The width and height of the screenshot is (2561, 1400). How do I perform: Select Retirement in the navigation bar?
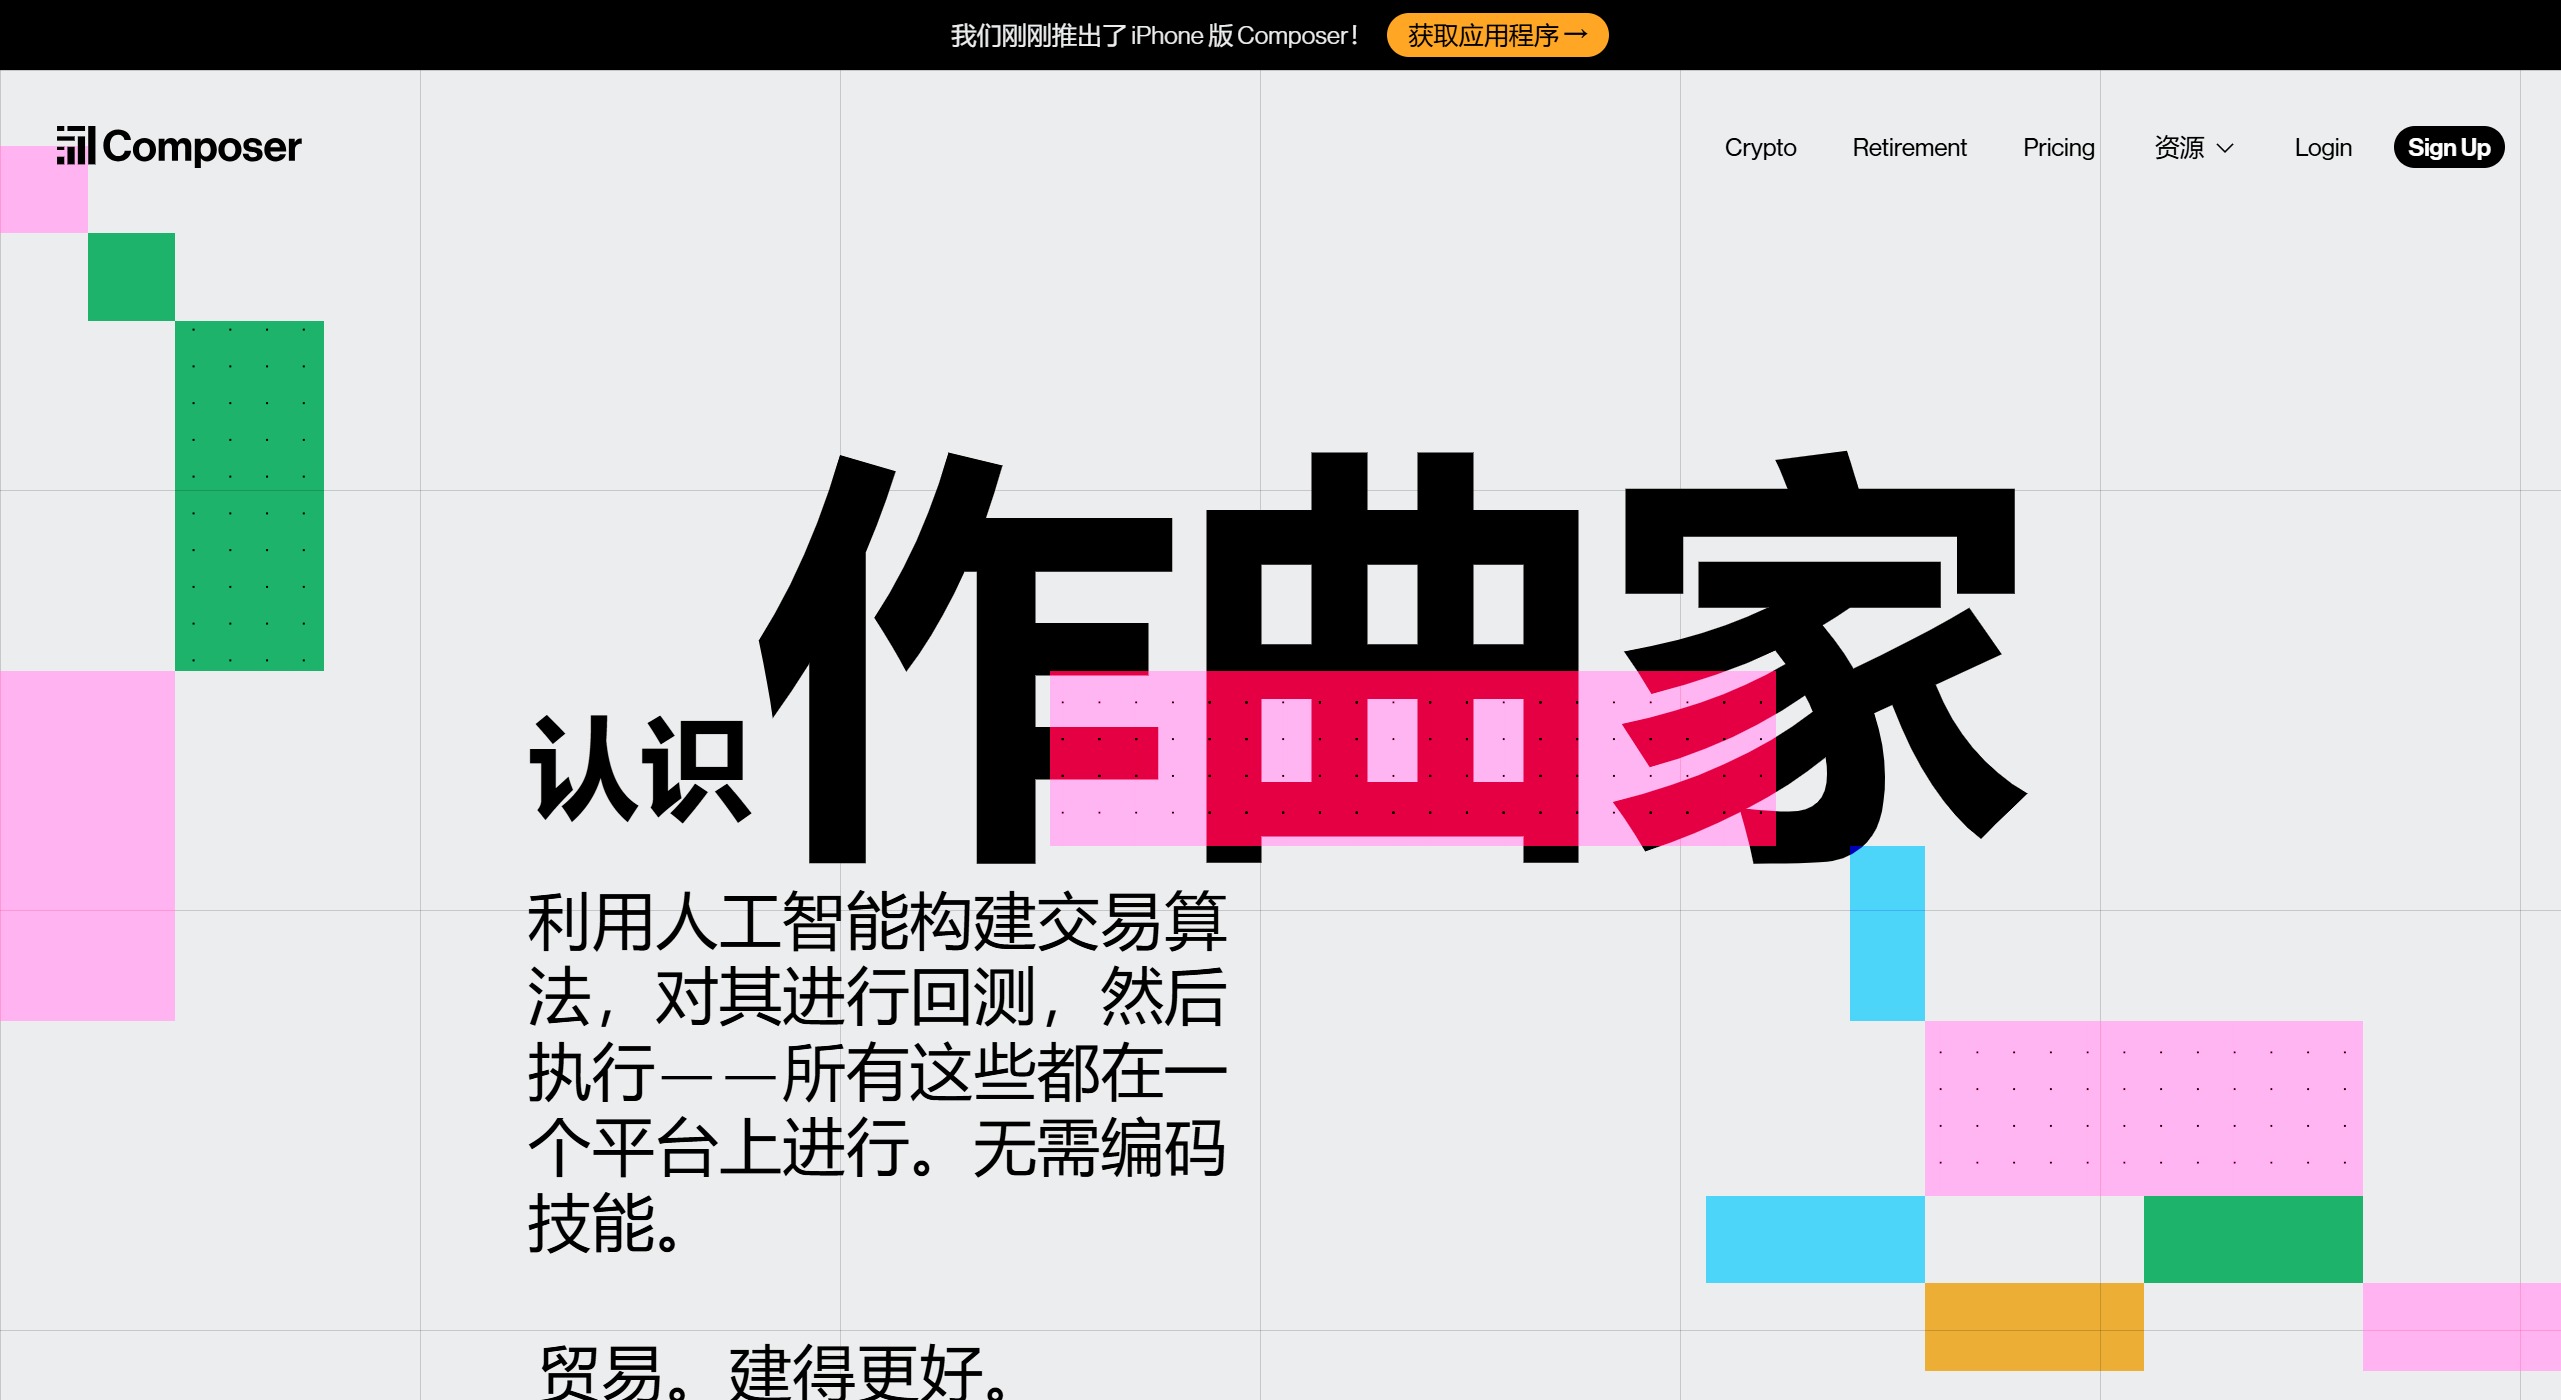click(x=1908, y=147)
